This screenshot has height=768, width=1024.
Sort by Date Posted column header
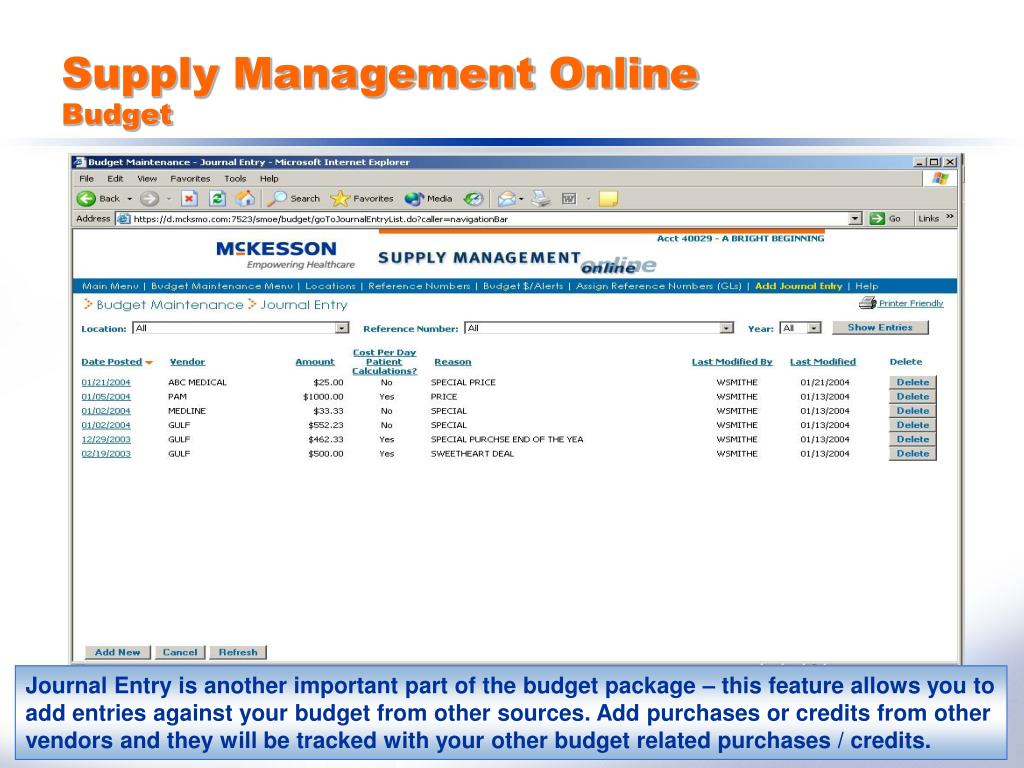[112, 362]
